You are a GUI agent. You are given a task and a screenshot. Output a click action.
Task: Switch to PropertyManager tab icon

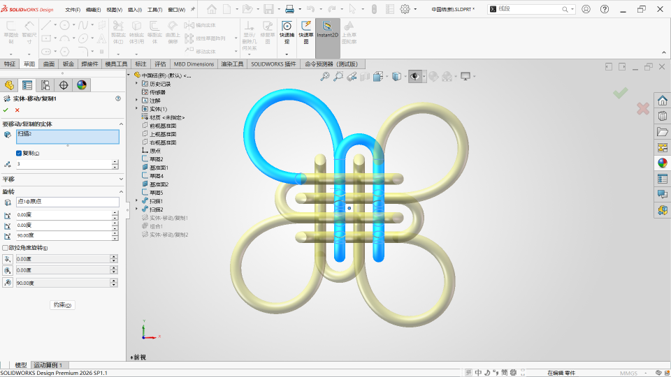(27, 85)
